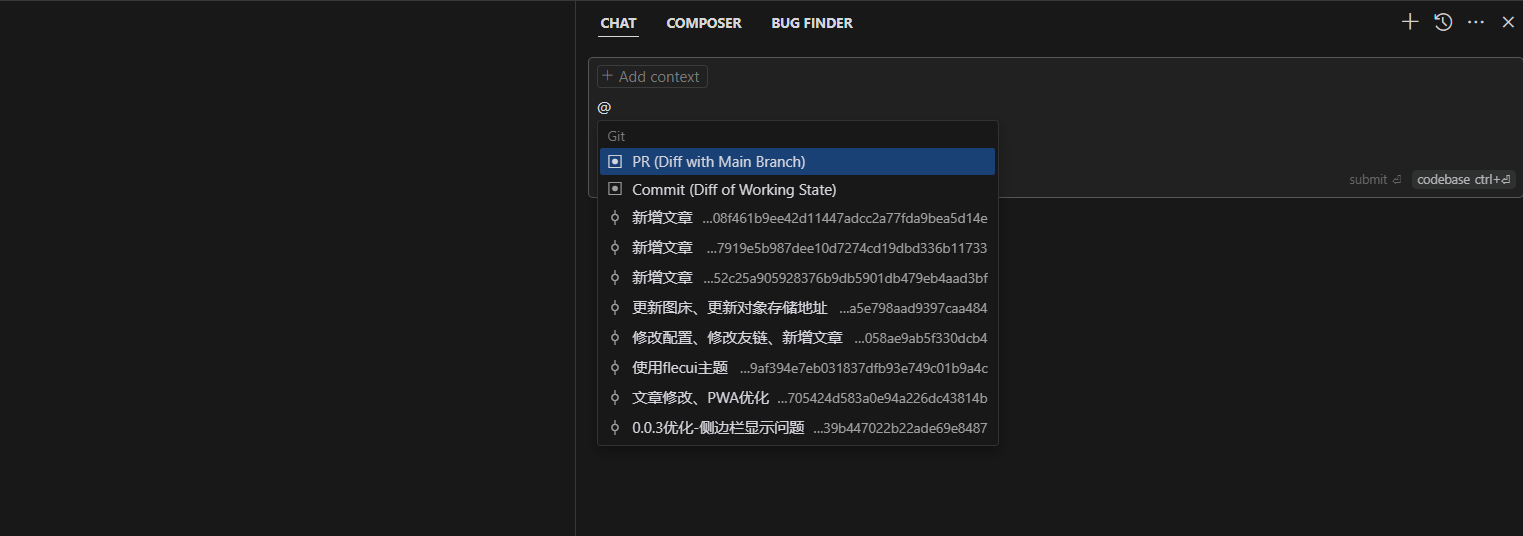Click the codebase ctrl+enter button
Viewport: 1523px width, 536px height.
pos(1463,180)
